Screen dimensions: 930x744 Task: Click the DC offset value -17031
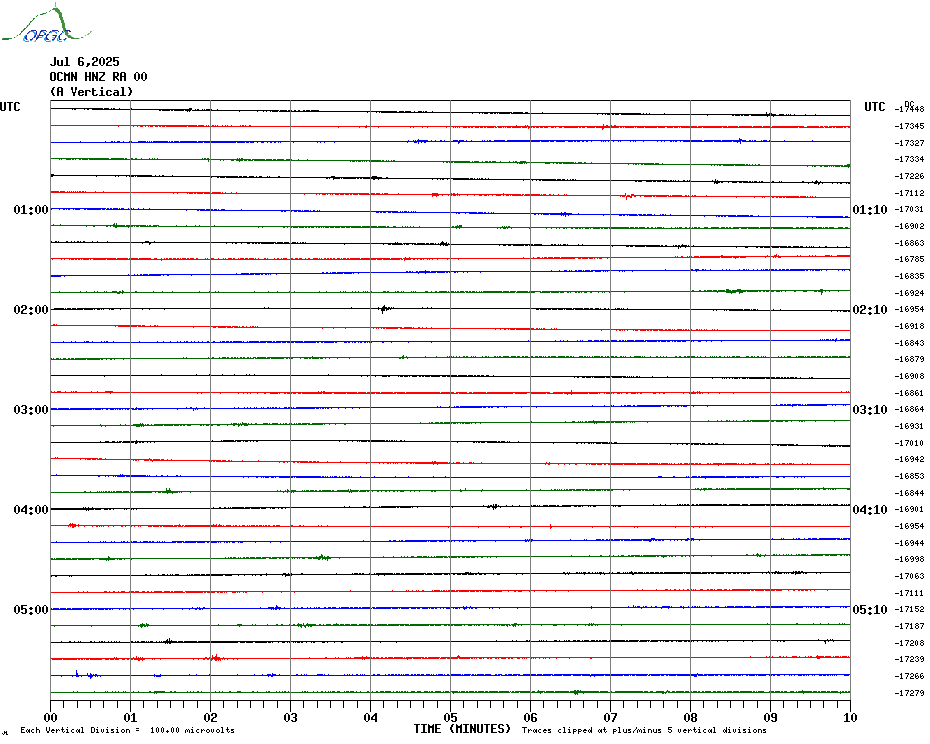coord(909,209)
